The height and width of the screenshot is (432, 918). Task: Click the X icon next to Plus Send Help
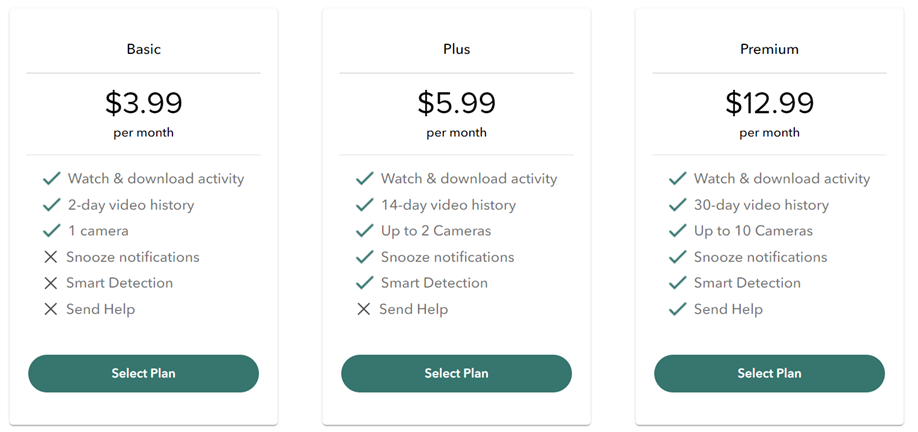[x=364, y=309]
